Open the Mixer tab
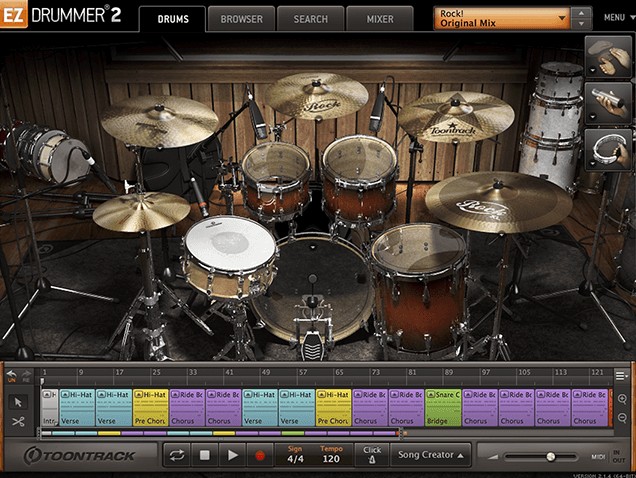This screenshot has height=478, width=636. pyautogui.click(x=379, y=18)
